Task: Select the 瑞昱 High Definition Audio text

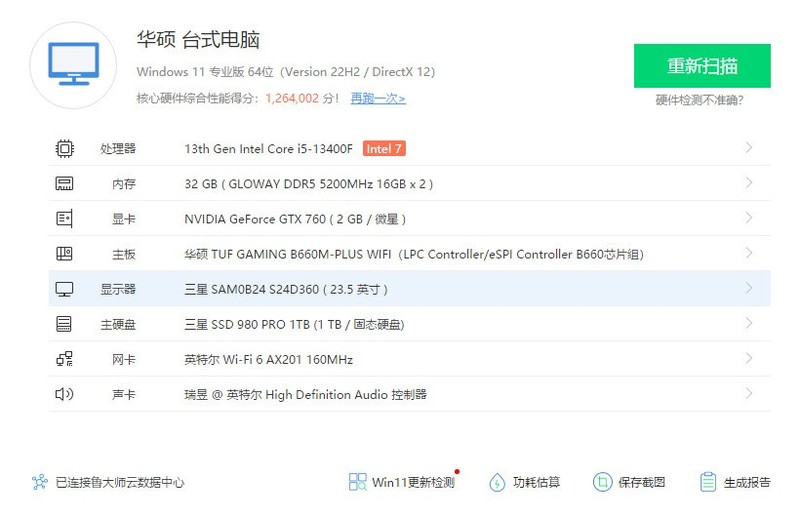Action: point(306,395)
